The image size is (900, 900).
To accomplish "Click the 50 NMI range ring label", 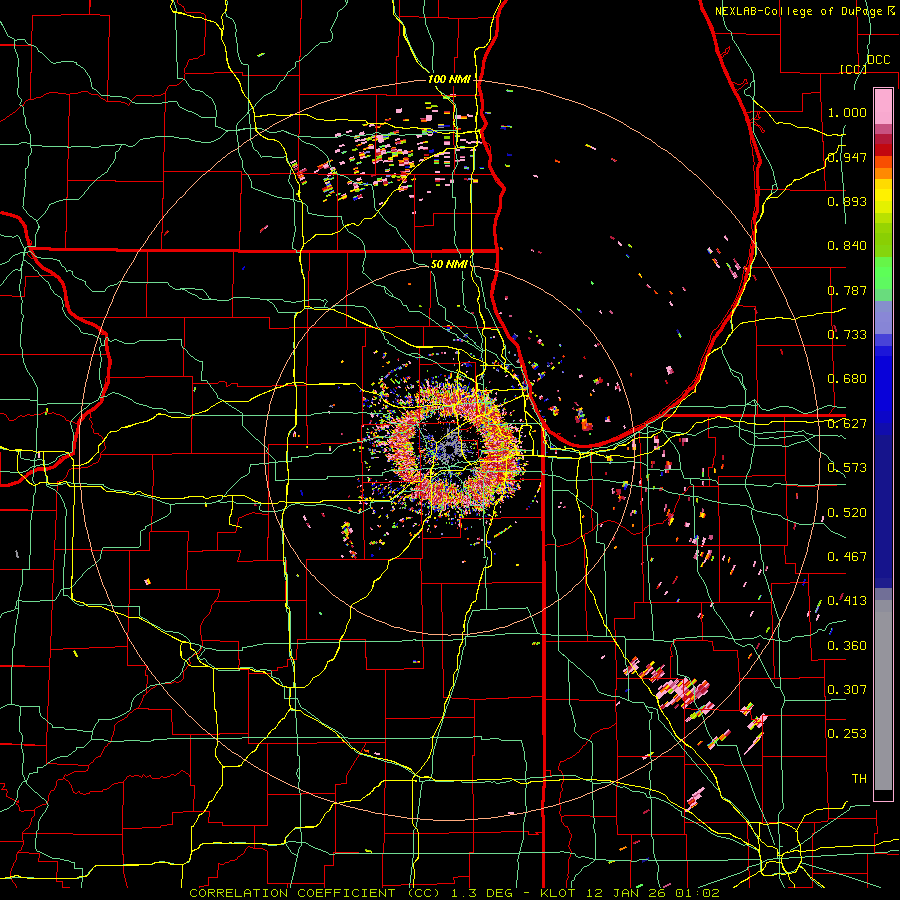I will tap(449, 265).
